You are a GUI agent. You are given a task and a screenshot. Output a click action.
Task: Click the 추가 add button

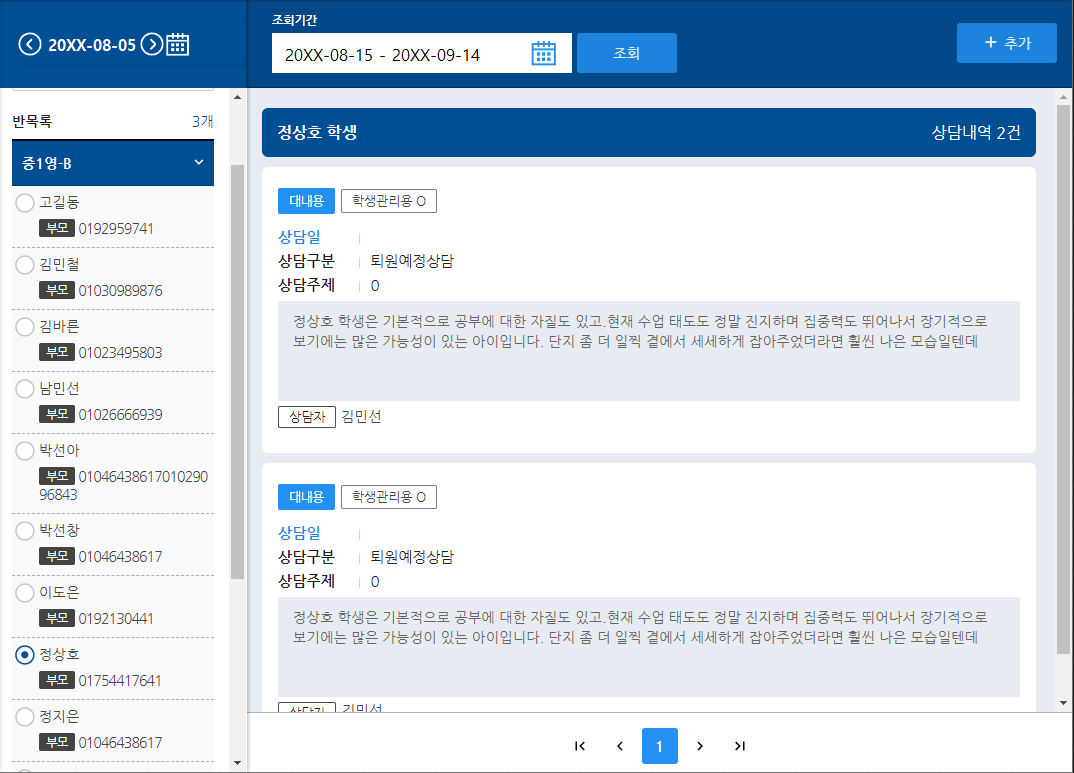pos(1006,43)
